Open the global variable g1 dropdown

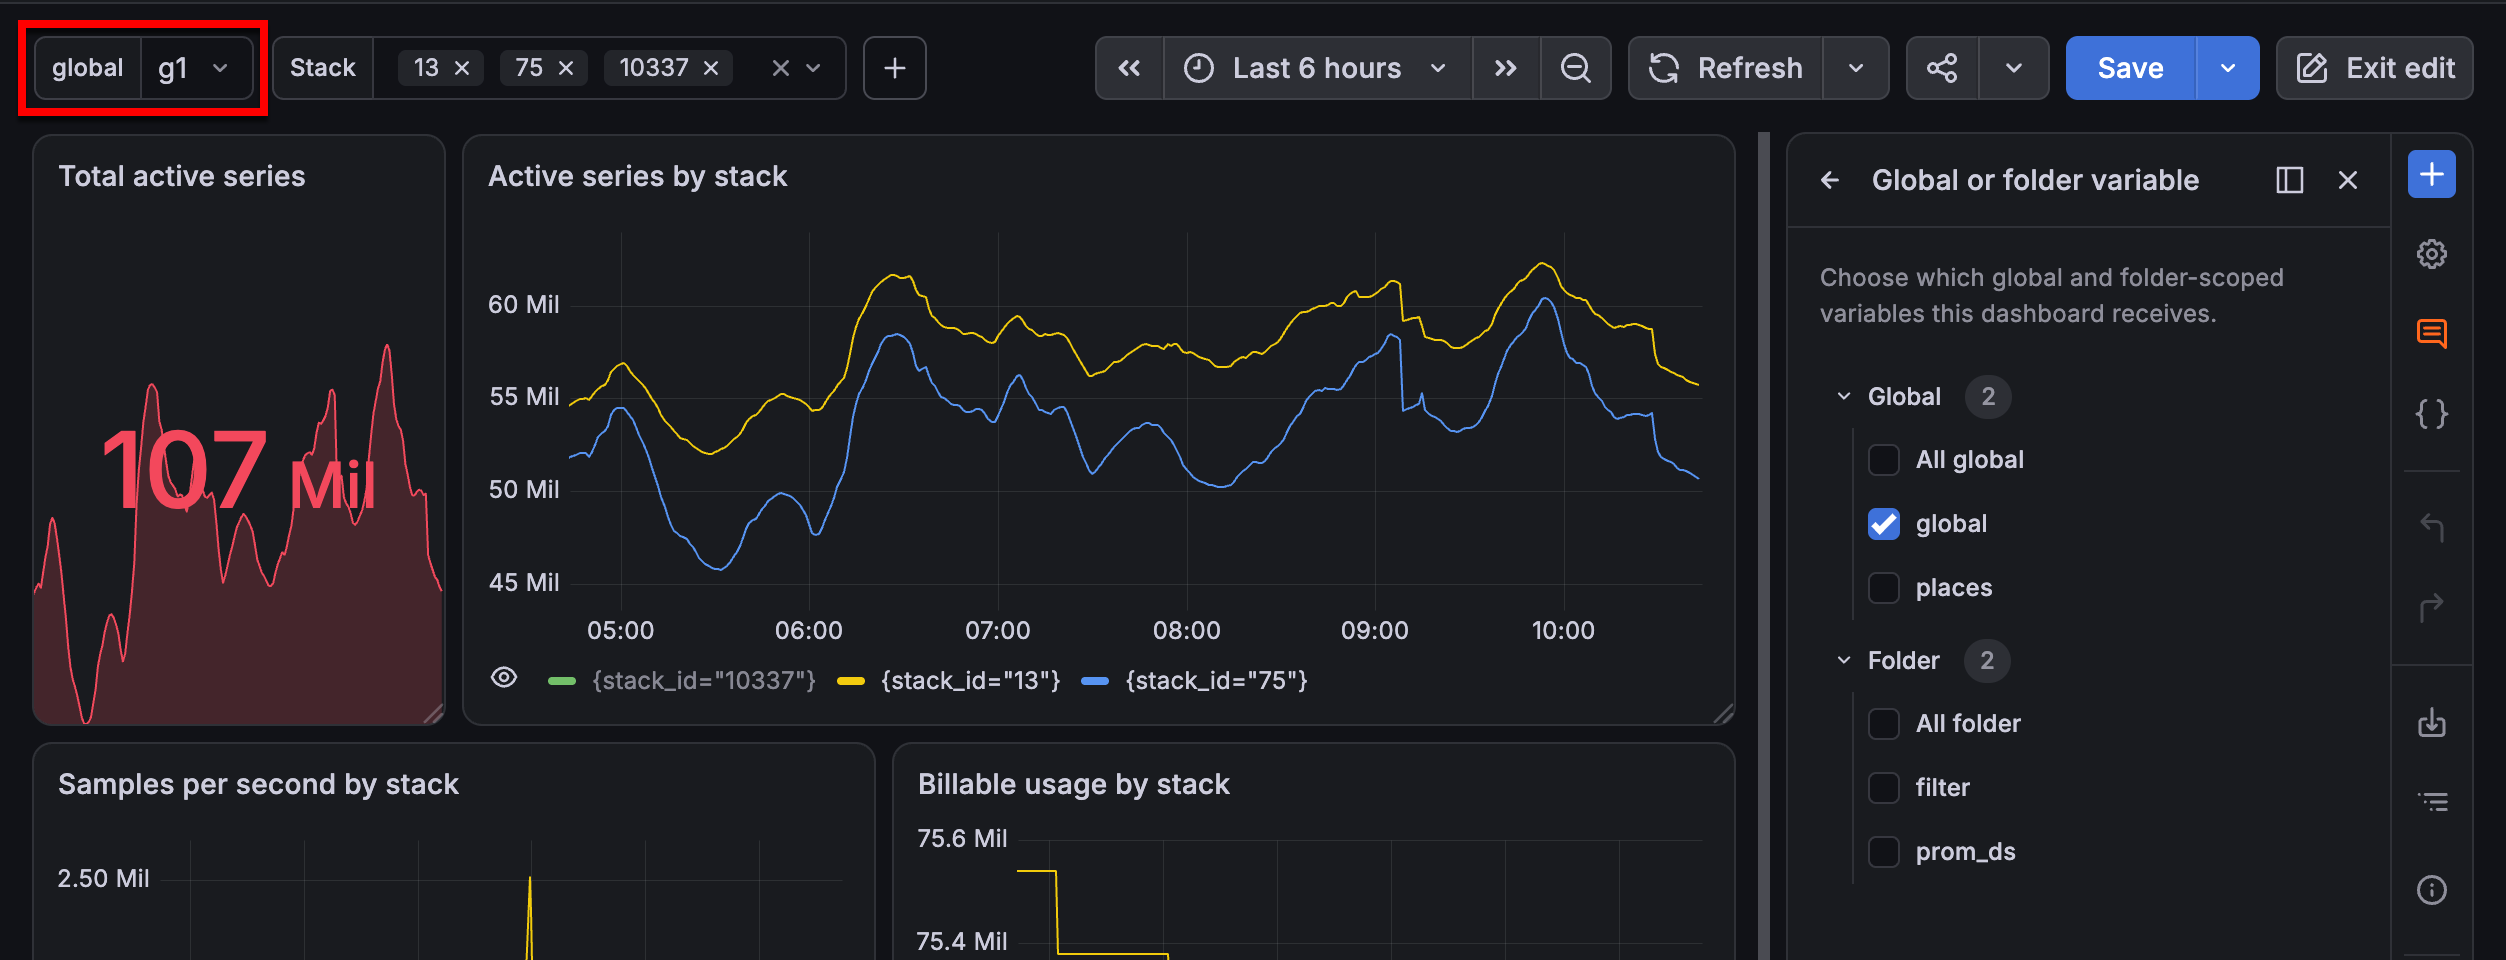tap(196, 68)
